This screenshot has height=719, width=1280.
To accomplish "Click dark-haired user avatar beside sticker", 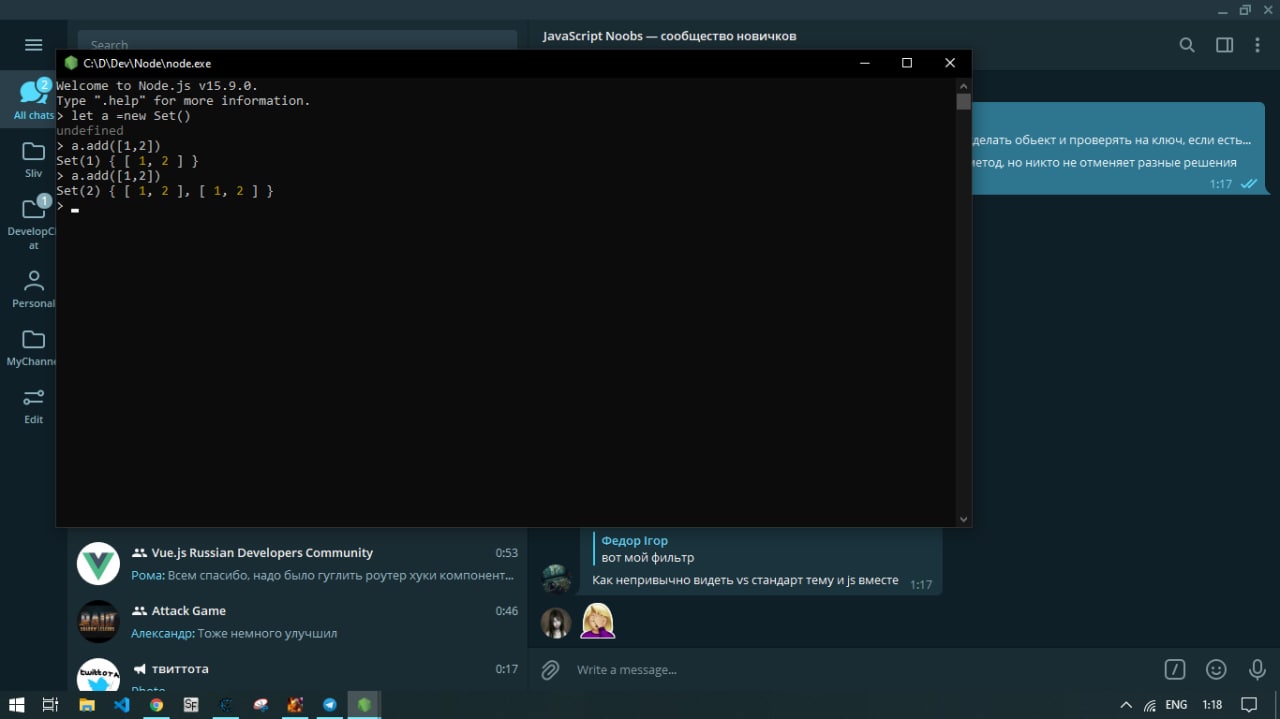I will [556, 623].
